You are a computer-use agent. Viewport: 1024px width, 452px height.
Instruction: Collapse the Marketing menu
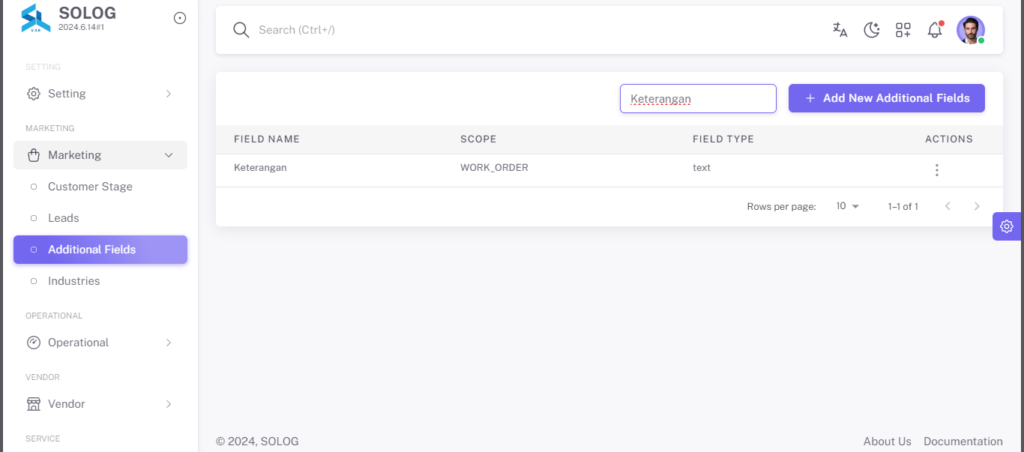pyautogui.click(x=100, y=155)
